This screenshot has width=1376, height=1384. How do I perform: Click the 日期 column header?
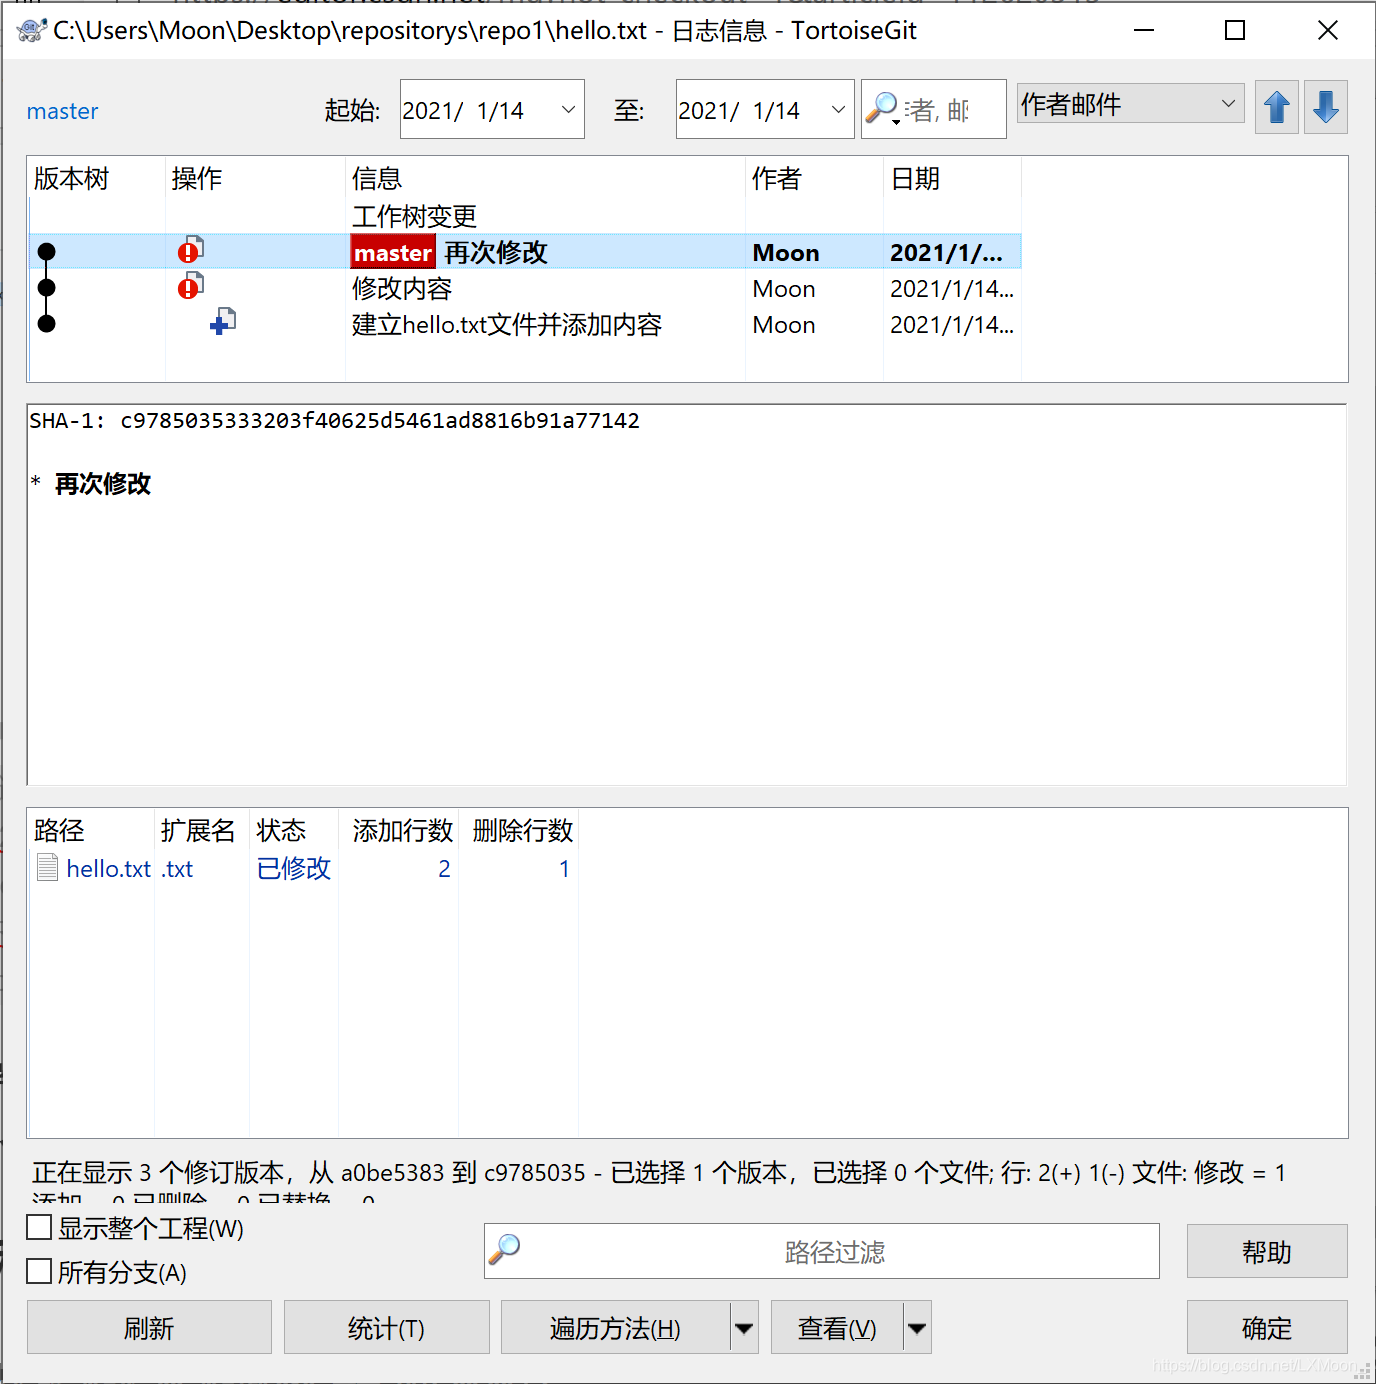952,178
